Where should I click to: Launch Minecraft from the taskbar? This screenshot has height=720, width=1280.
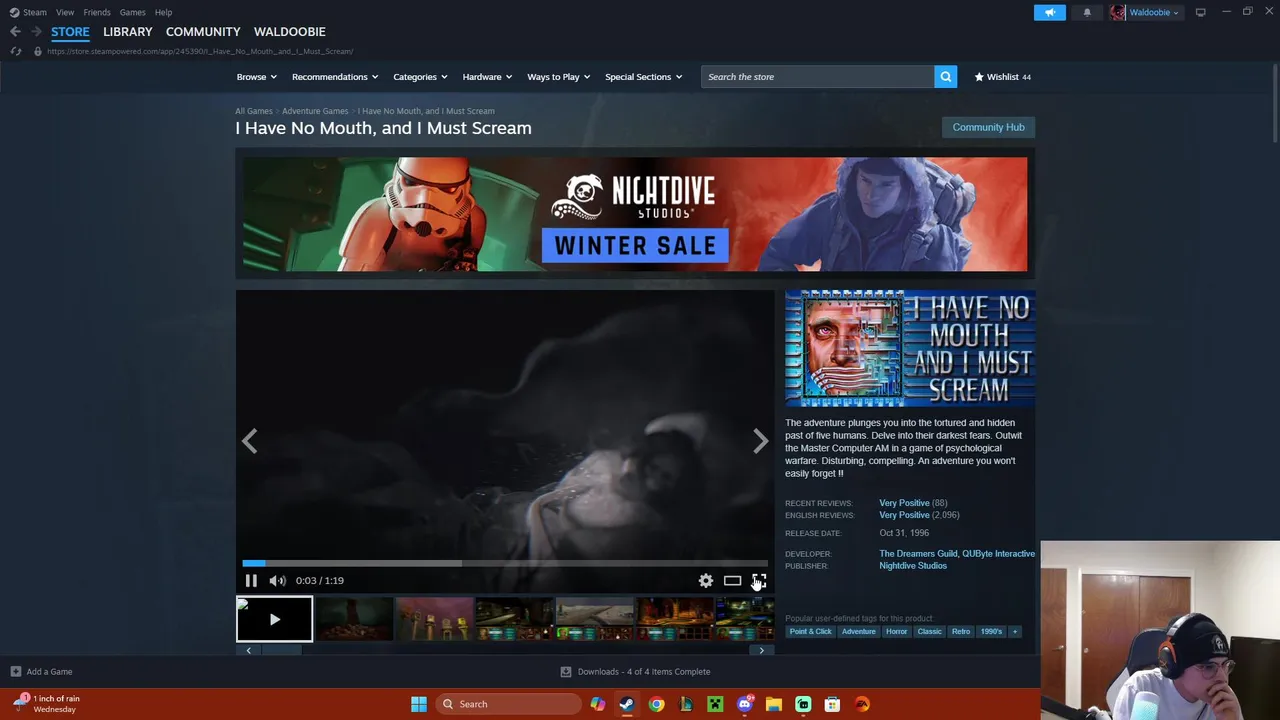click(x=715, y=704)
